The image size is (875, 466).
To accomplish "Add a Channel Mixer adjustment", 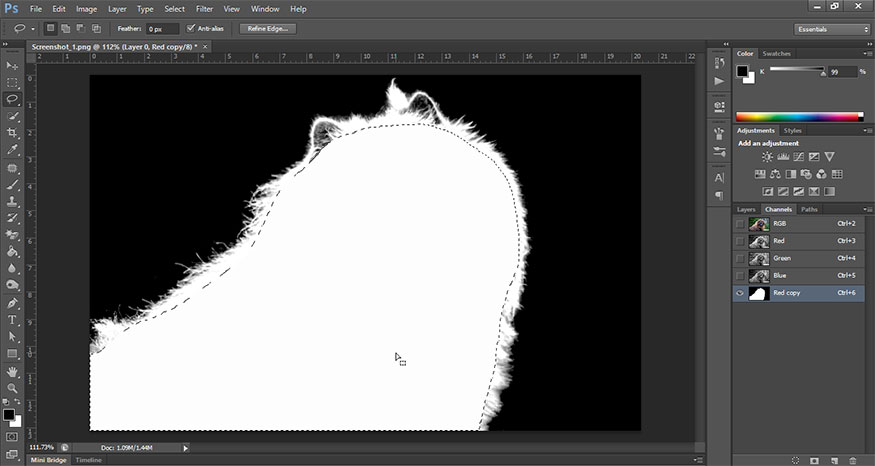I will tap(821, 174).
